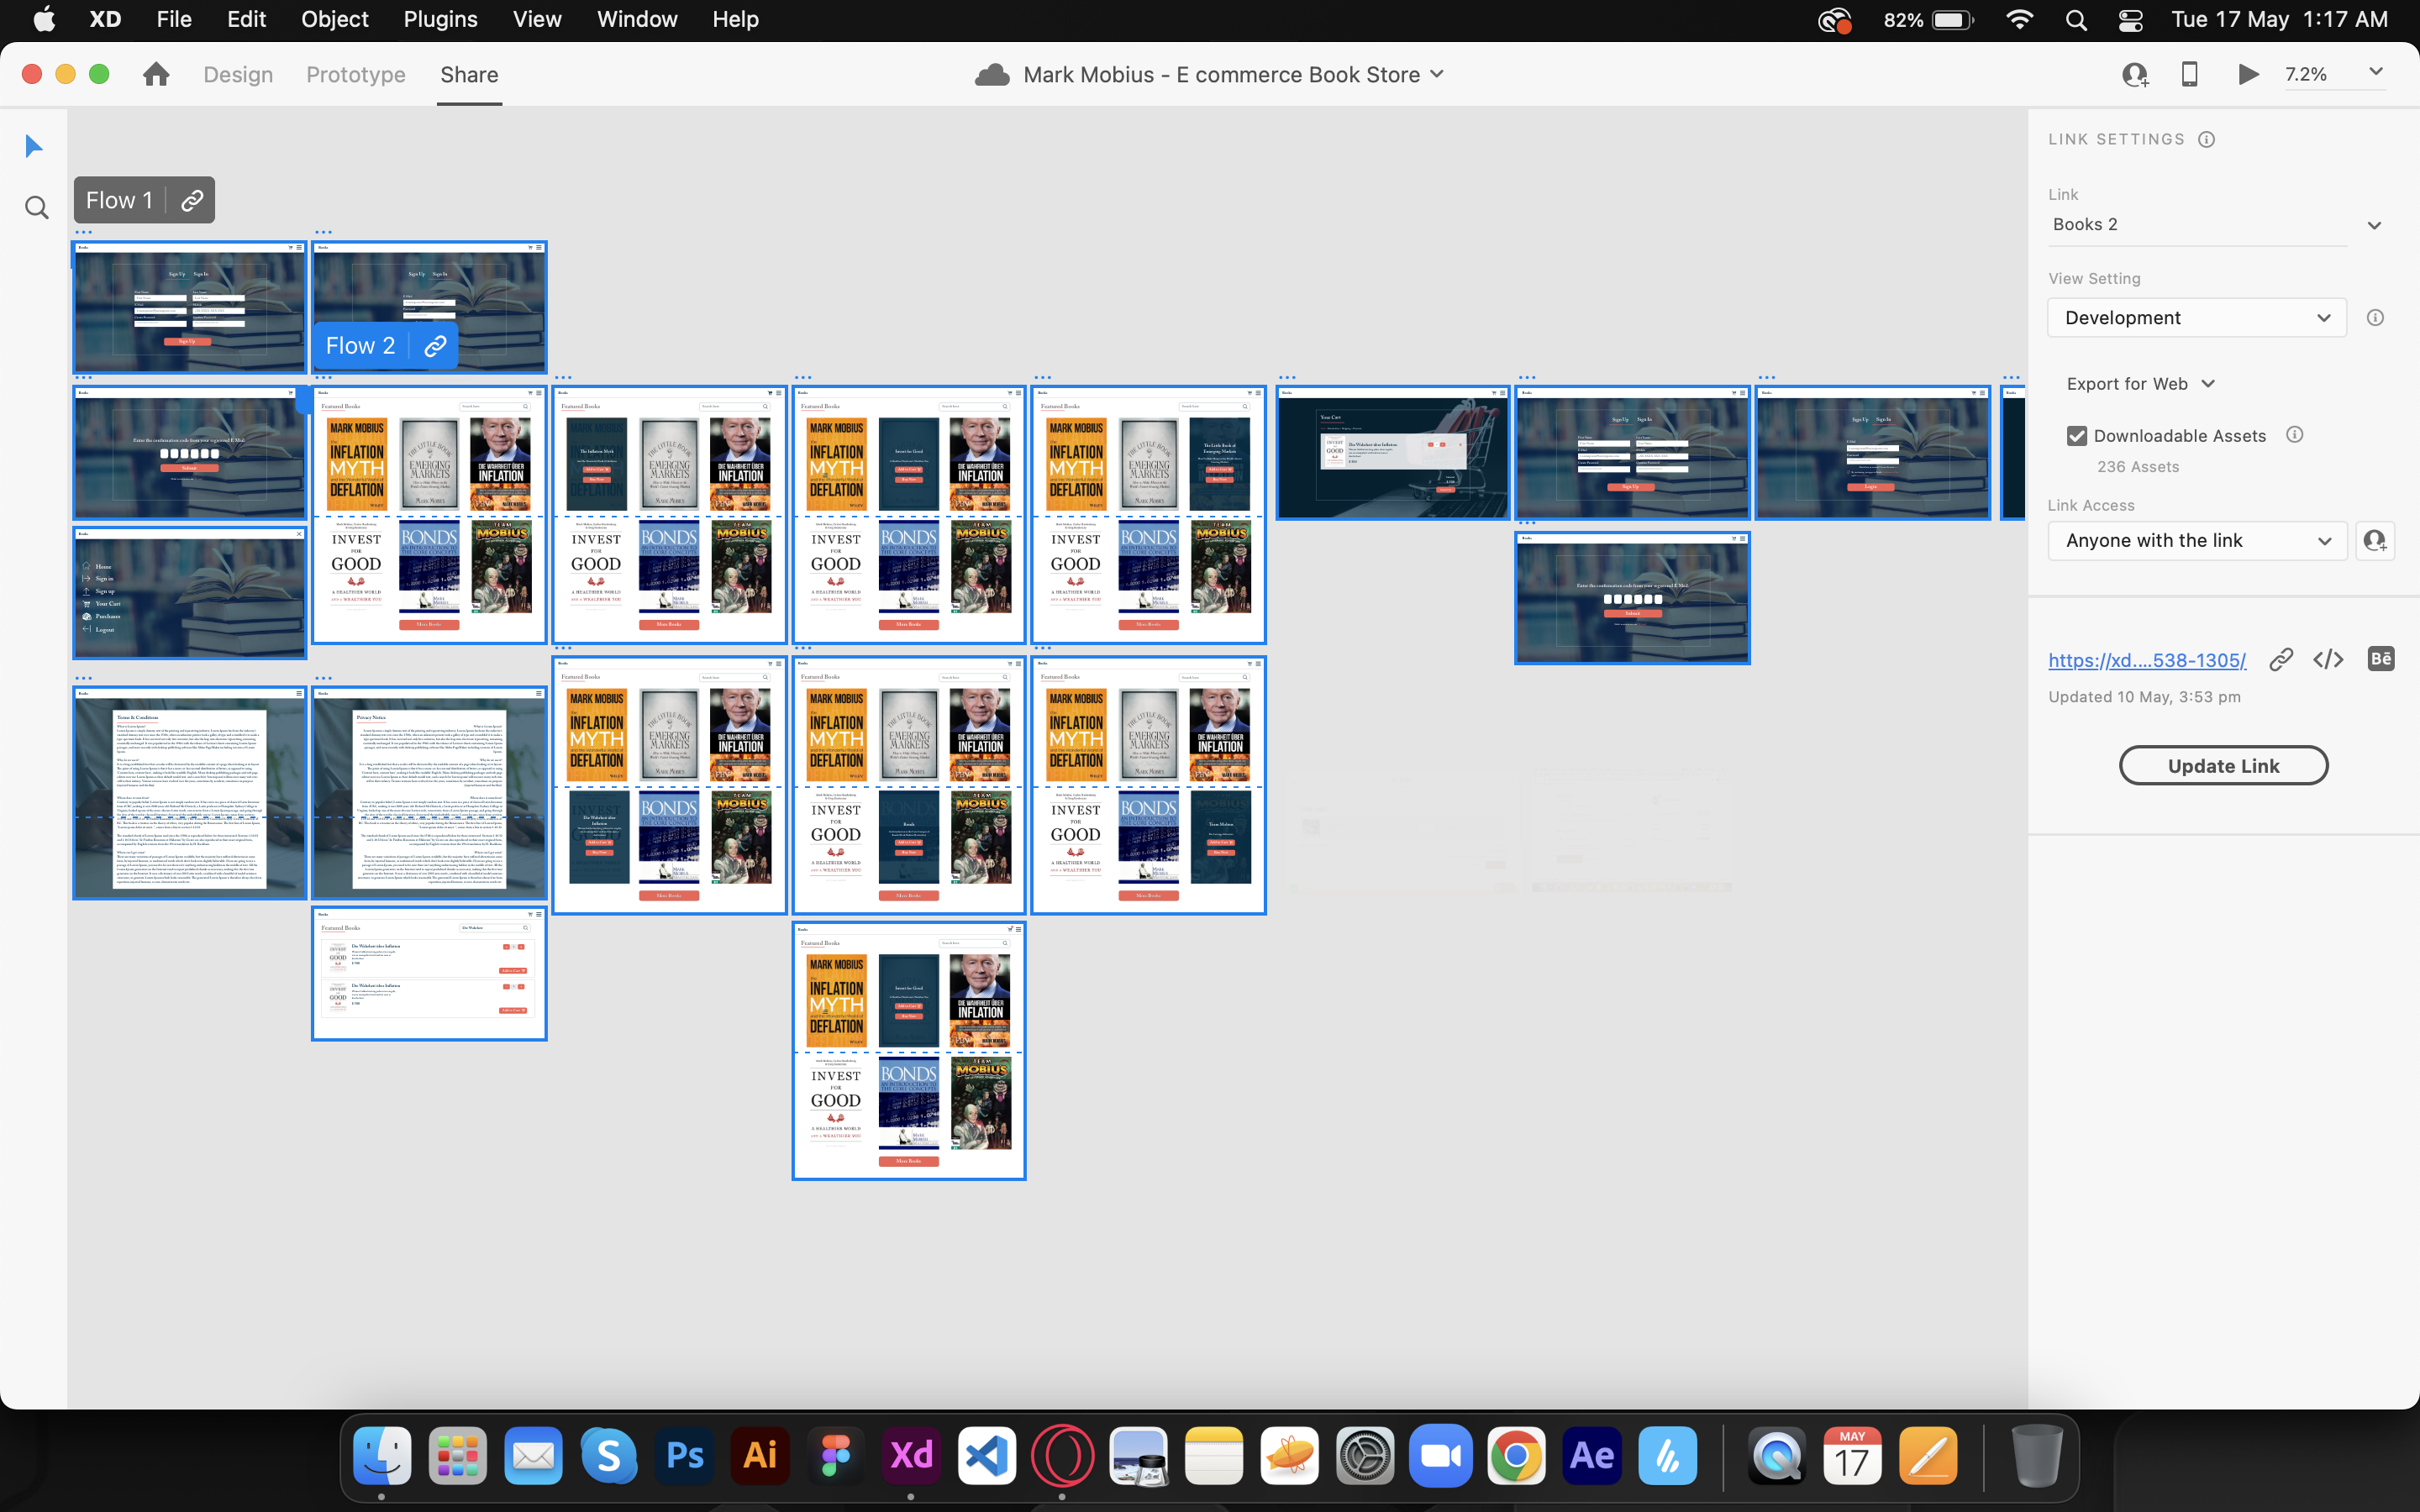This screenshot has width=2420, height=1512.
Task: Open Link Access Anyone with the link dropdown
Action: 2197,541
